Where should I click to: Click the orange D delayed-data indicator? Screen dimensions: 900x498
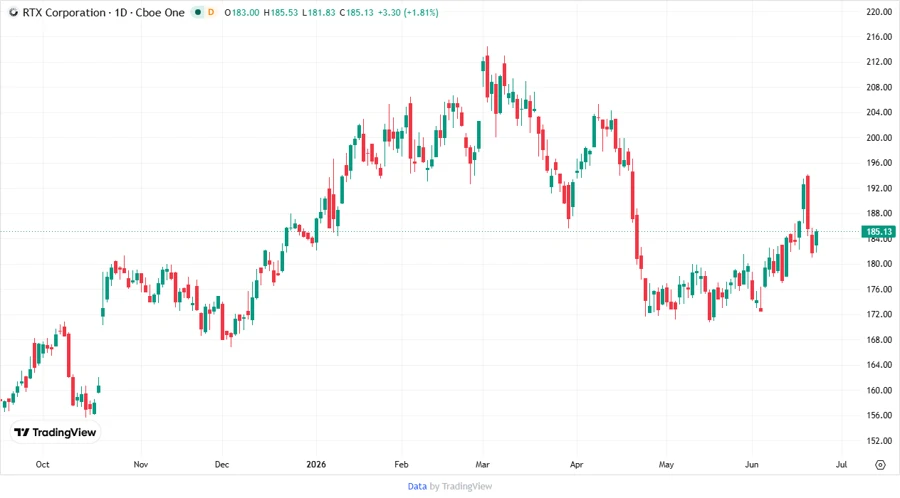(211, 12)
